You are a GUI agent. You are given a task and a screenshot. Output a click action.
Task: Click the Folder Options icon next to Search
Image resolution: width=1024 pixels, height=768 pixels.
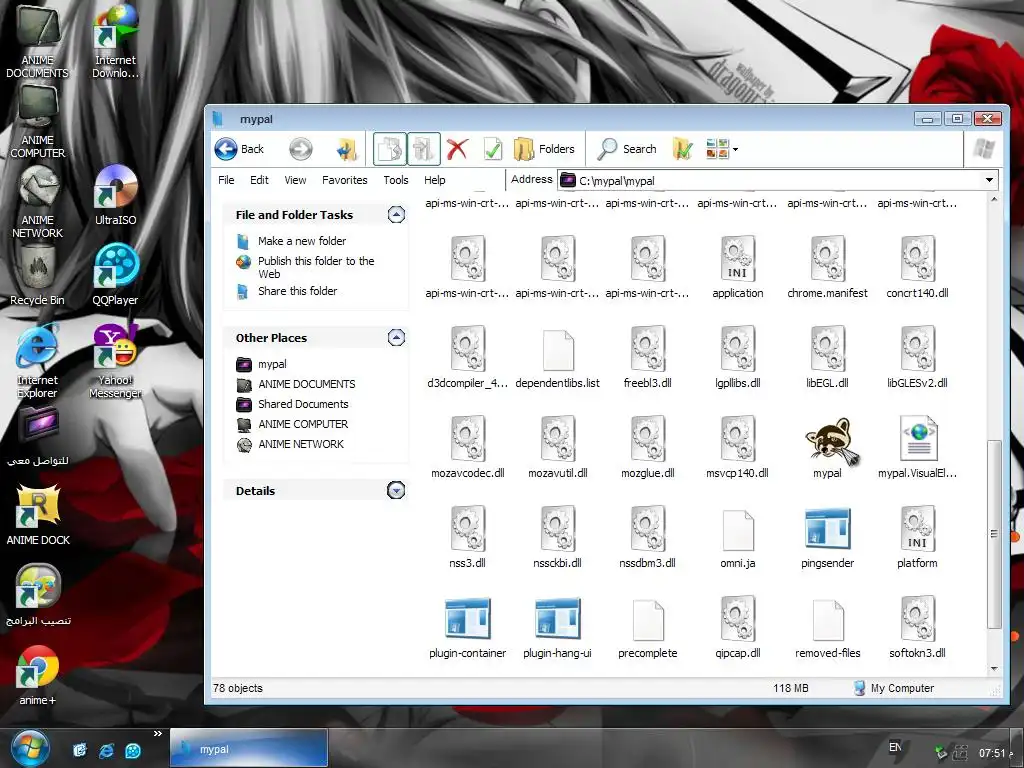682,149
